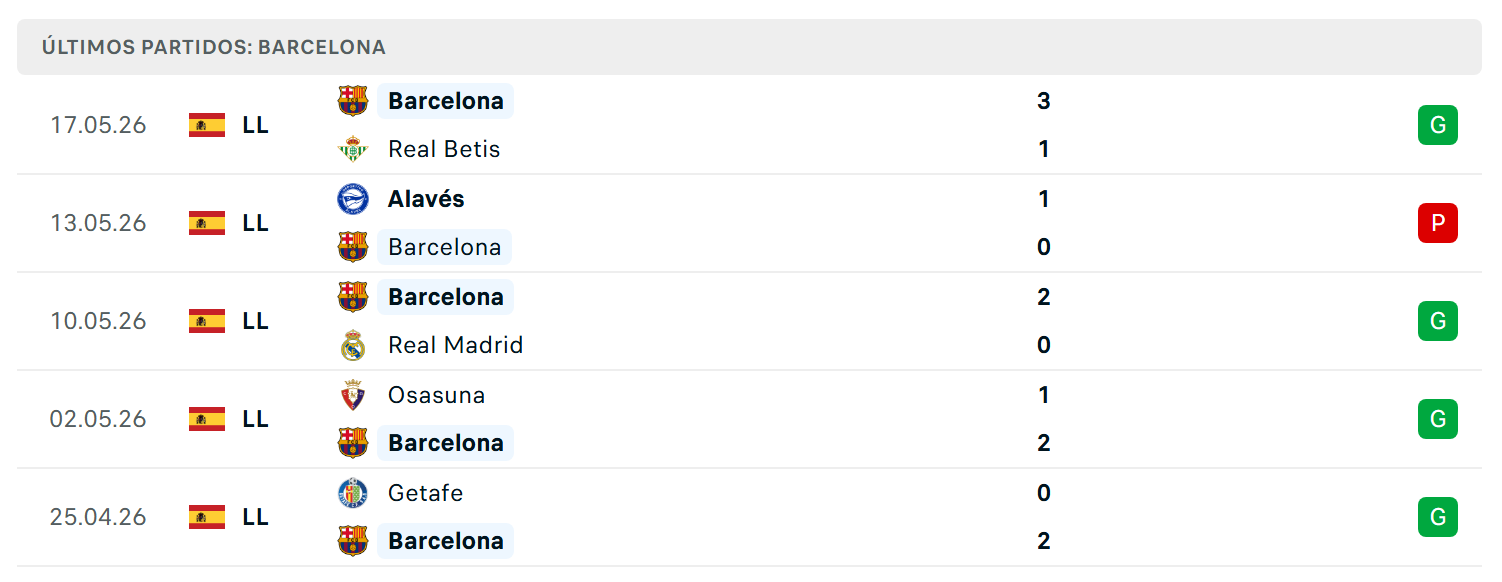Click the red P loss badge
1502x582 pixels.
point(1438,223)
